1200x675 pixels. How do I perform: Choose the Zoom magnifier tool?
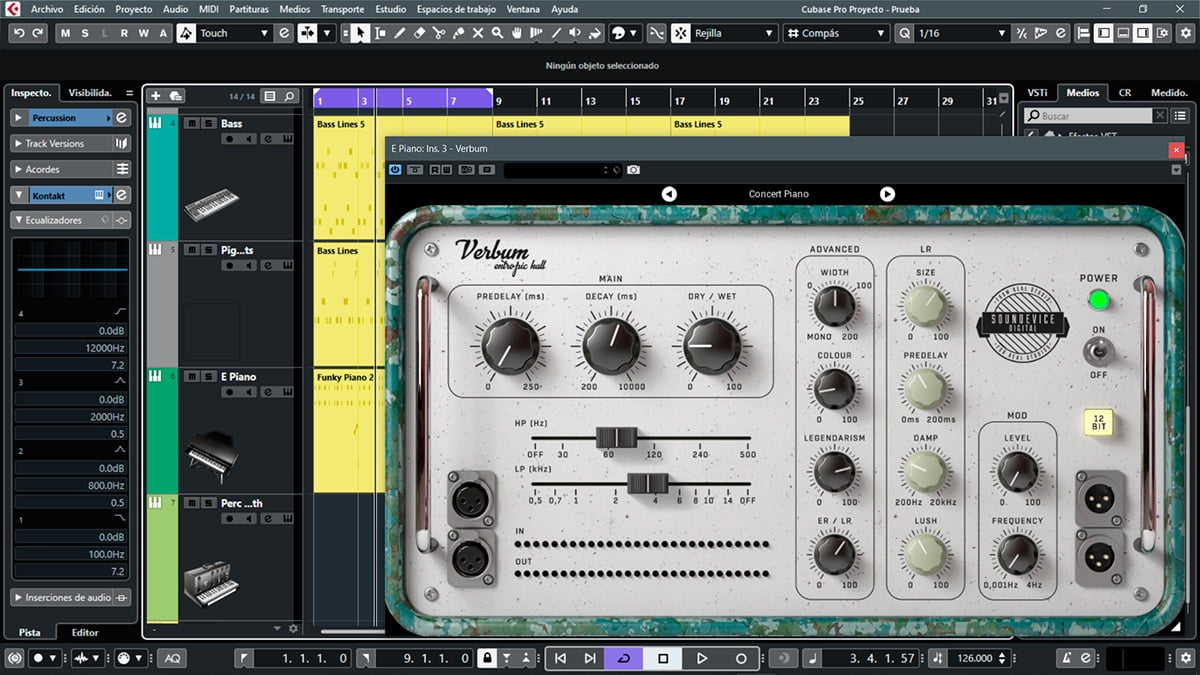pos(498,33)
